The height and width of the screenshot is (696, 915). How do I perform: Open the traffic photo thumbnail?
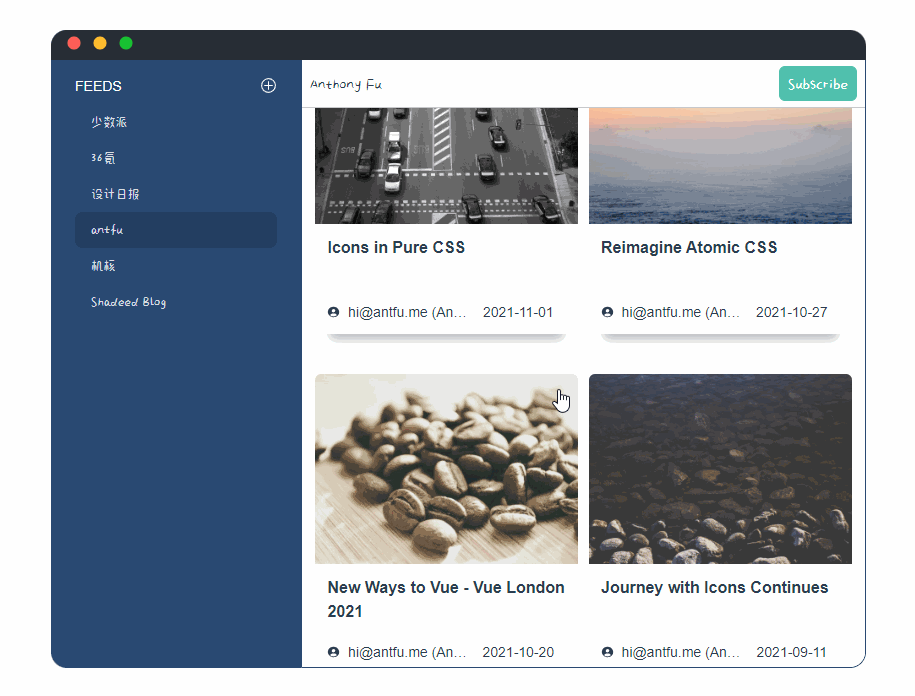446,166
